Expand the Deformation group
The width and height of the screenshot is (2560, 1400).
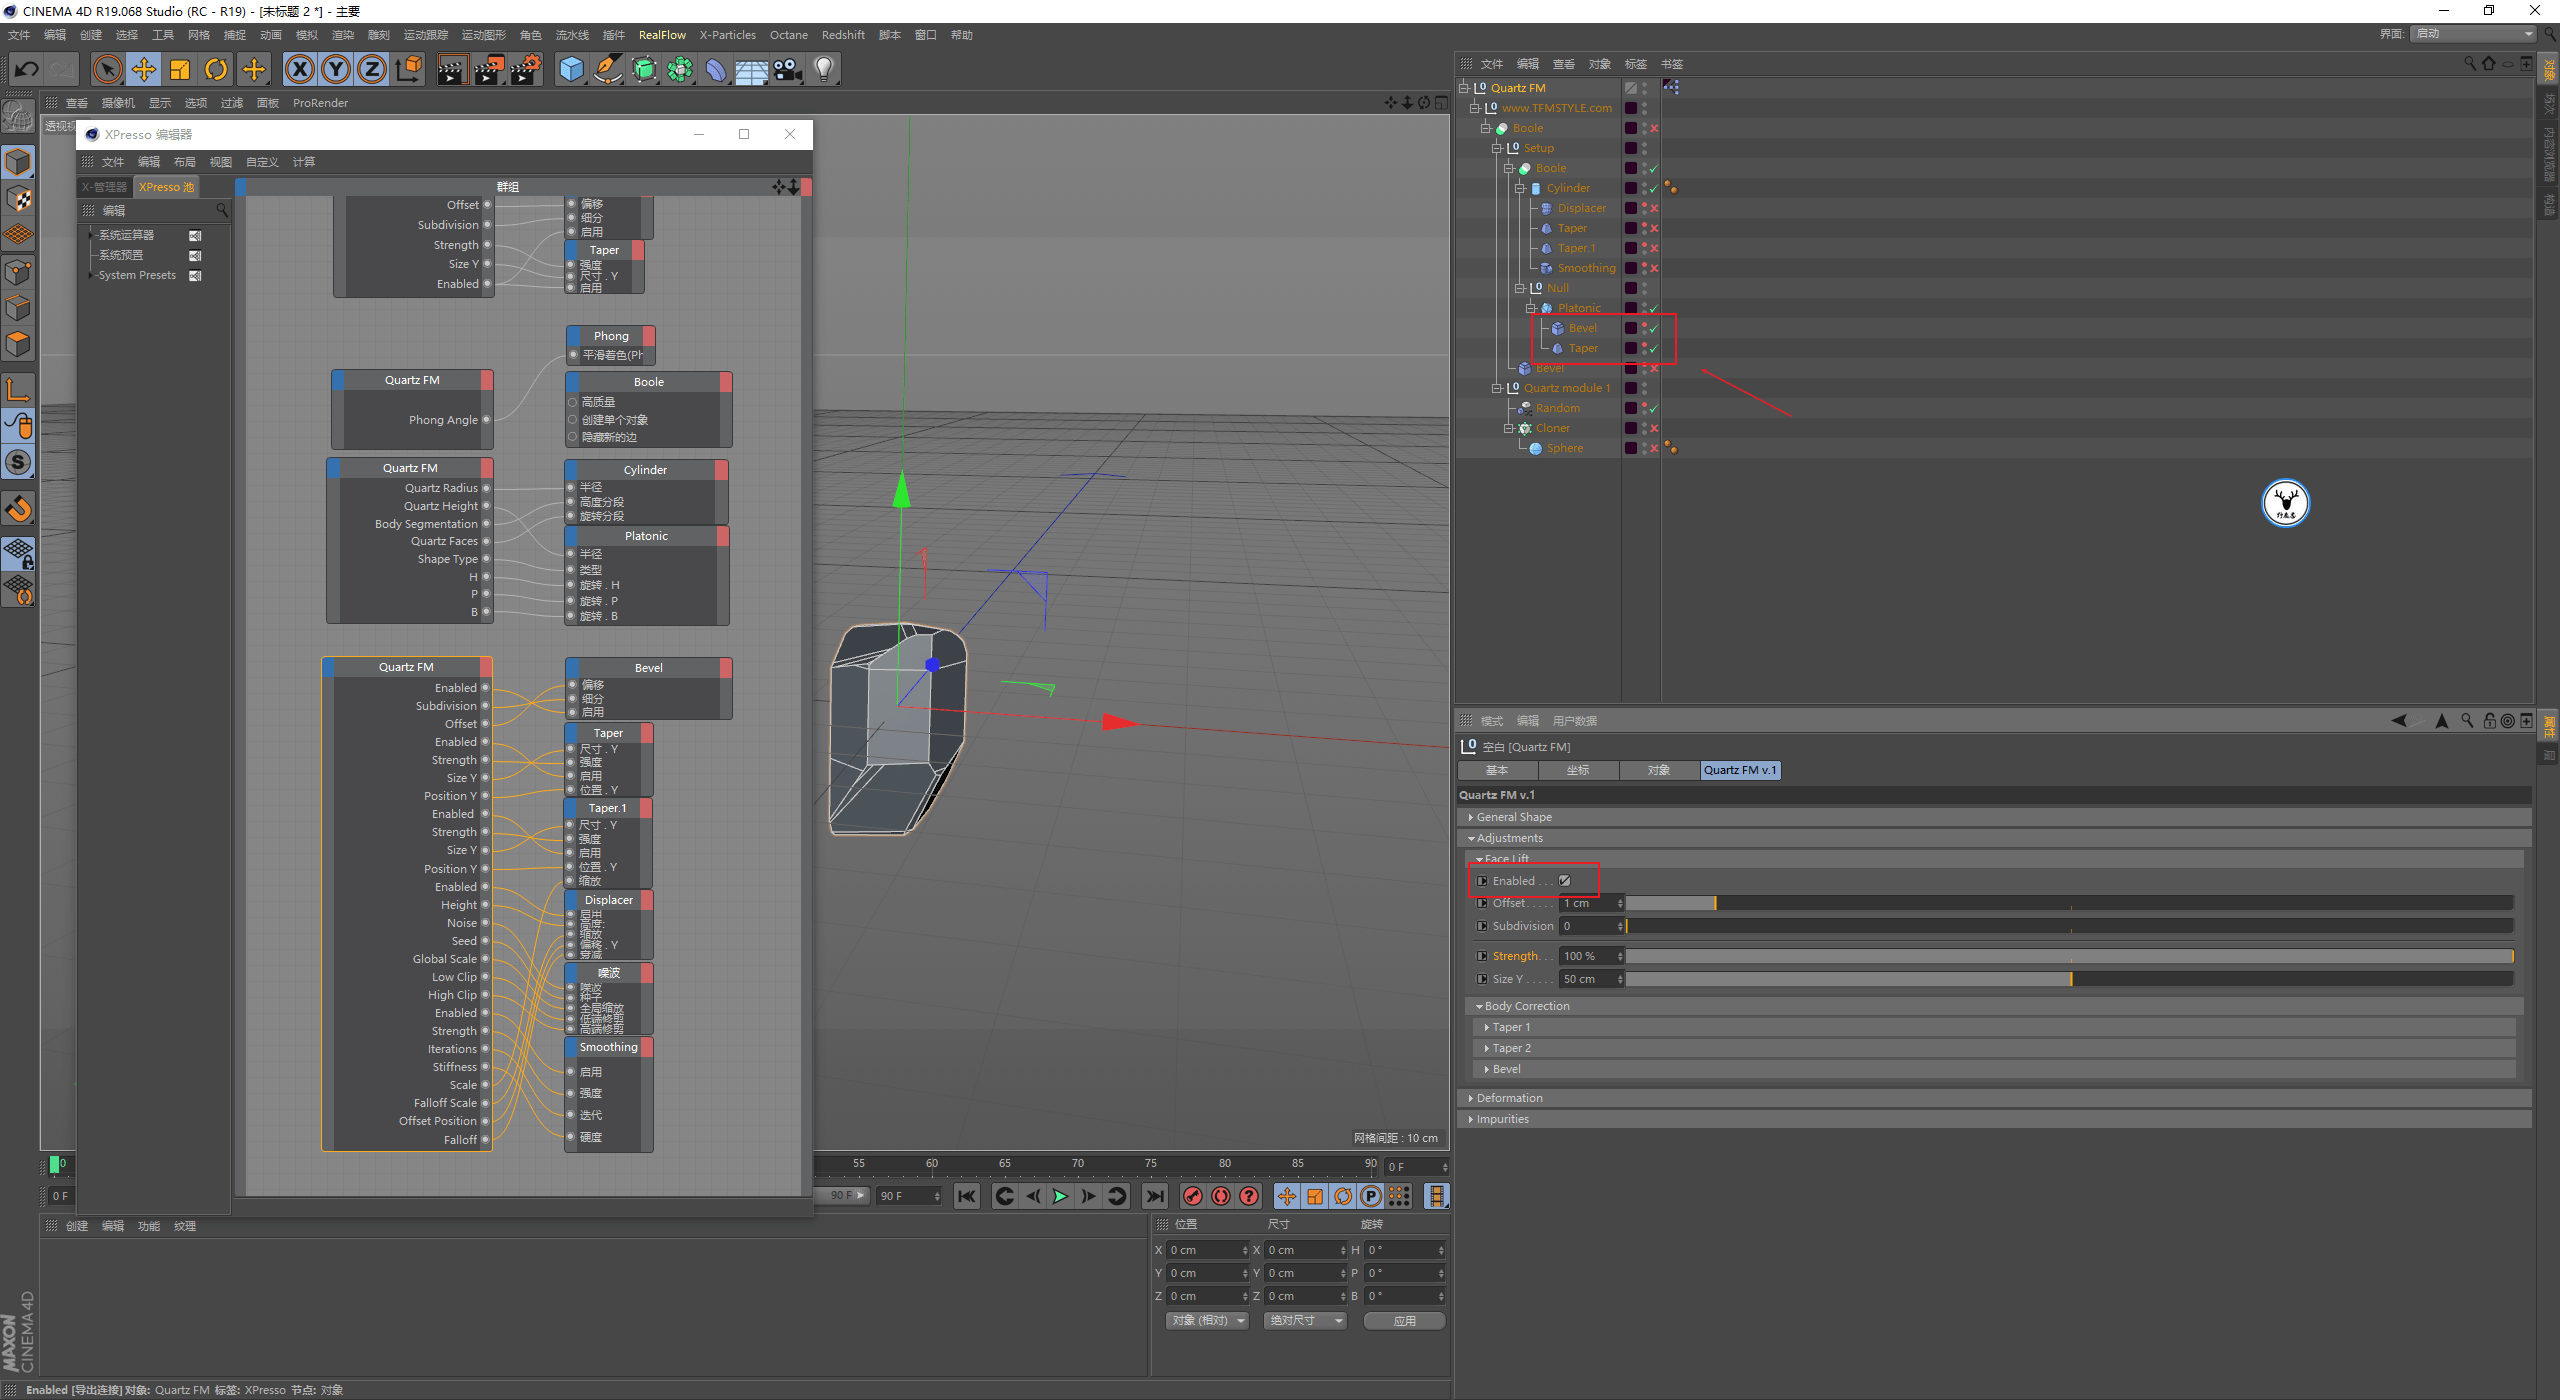[1509, 1098]
